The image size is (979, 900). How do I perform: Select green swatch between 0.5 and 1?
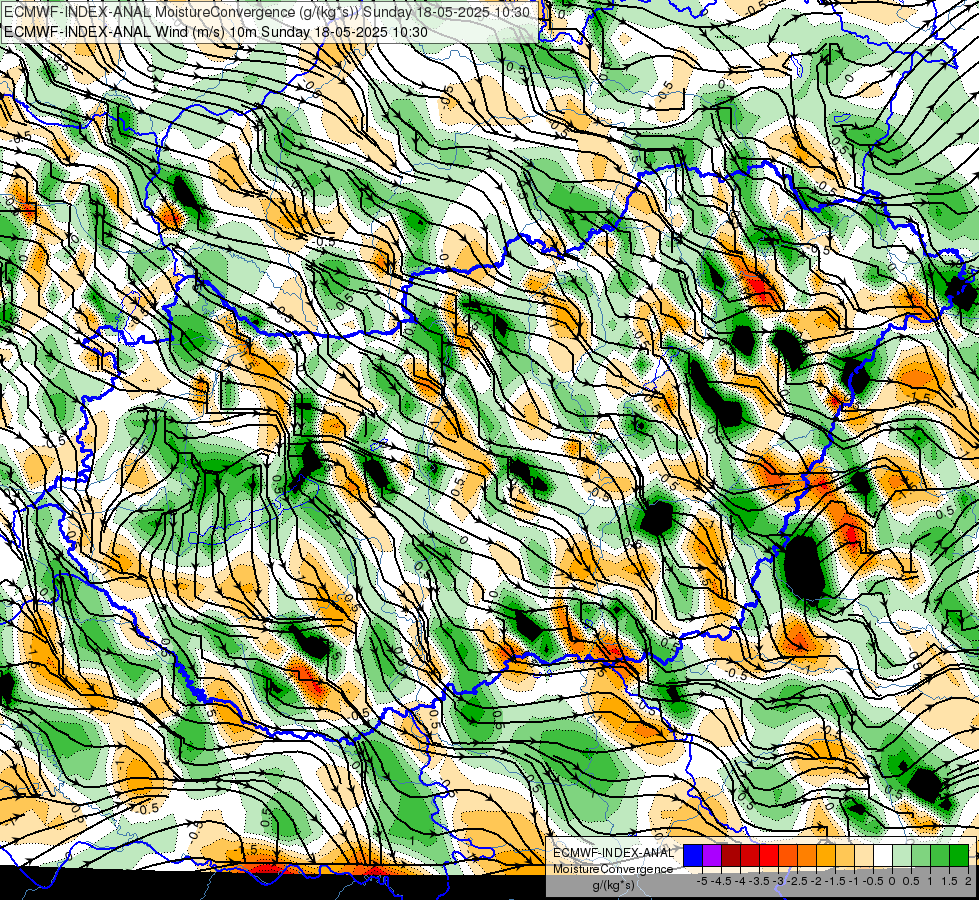coord(921,855)
